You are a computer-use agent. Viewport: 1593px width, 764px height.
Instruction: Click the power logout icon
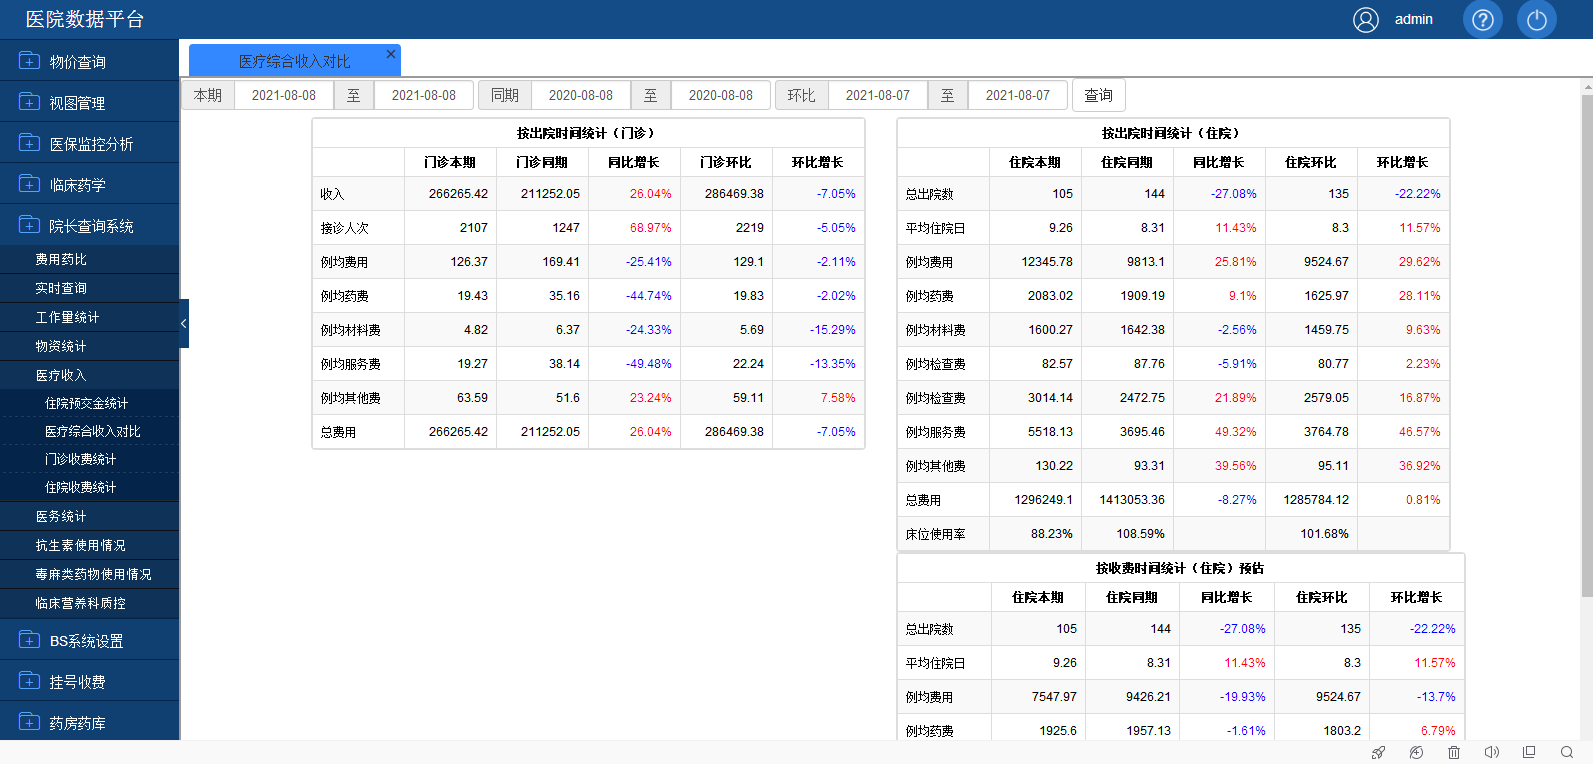pyautogui.click(x=1537, y=19)
